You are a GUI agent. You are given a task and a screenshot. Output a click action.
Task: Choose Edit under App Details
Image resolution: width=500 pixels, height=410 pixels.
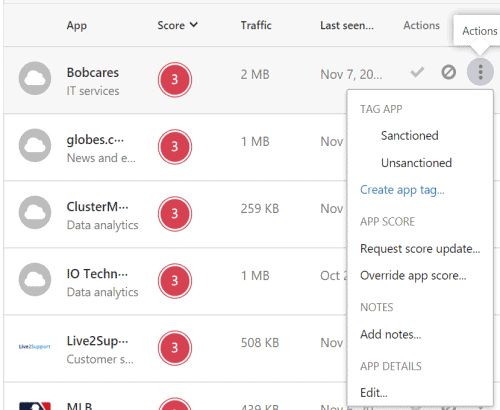click(x=374, y=393)
